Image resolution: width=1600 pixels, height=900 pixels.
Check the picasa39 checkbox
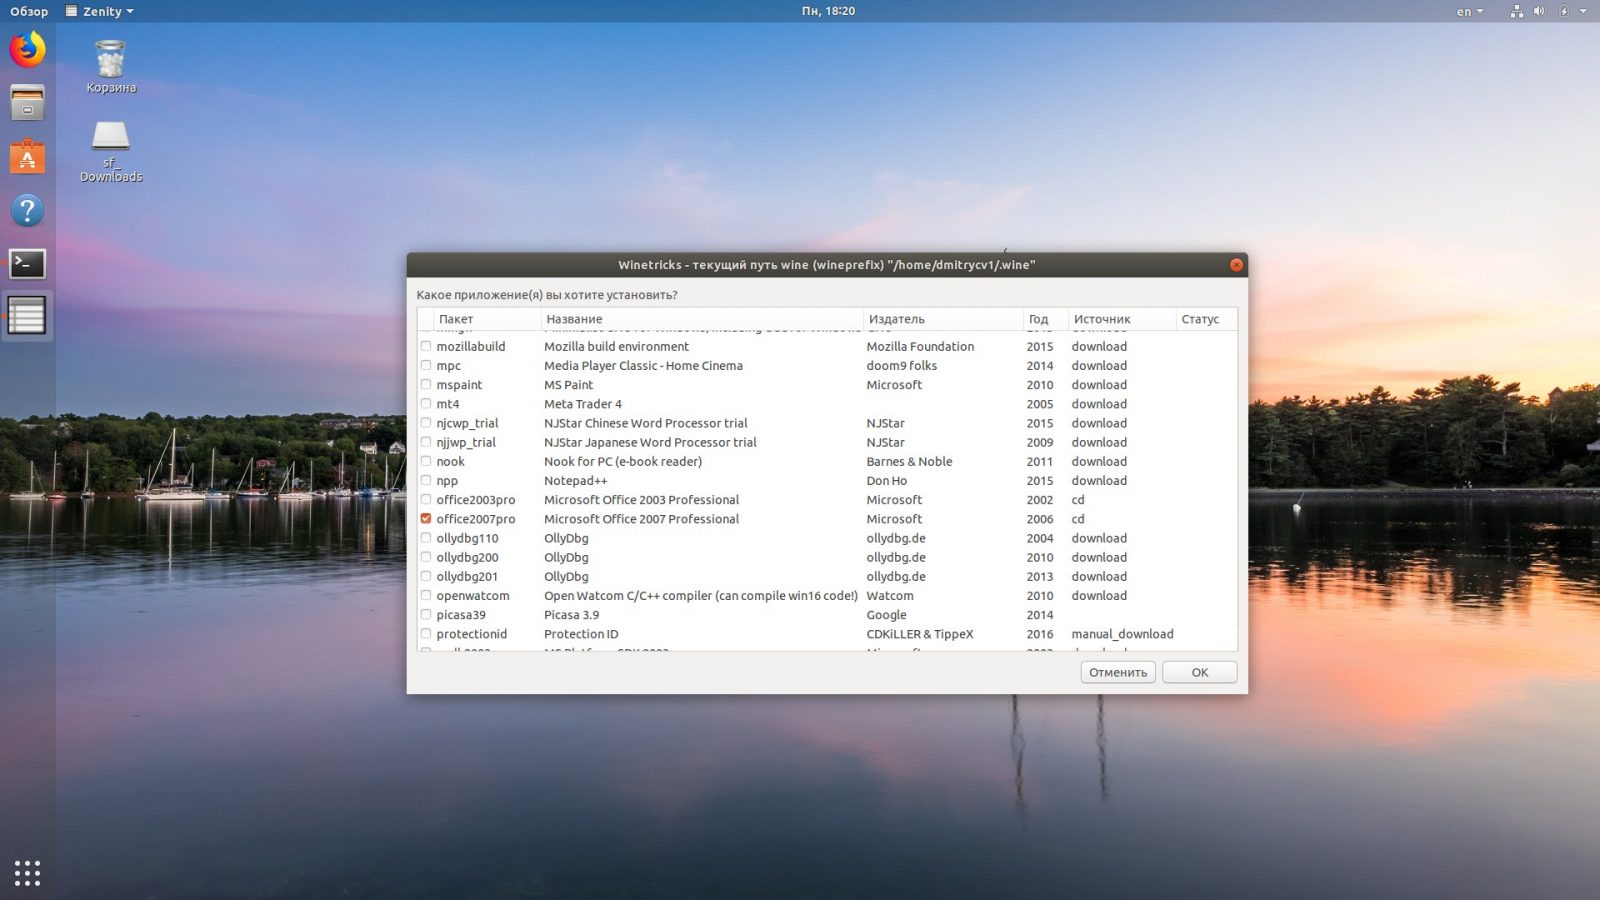[x=426, y=615]
